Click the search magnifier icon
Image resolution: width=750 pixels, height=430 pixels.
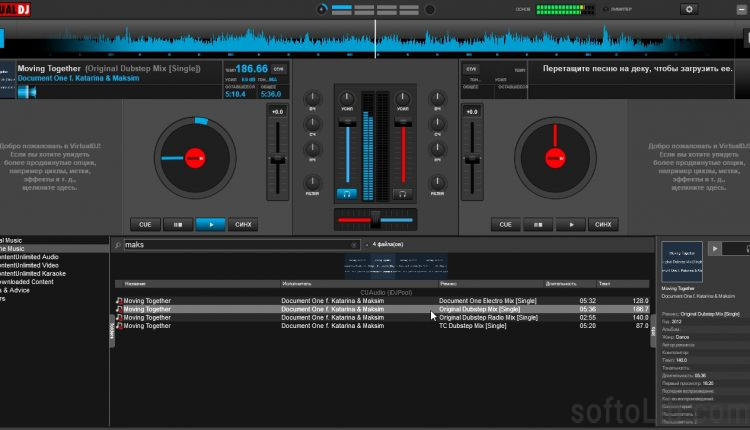pos(118,245)
